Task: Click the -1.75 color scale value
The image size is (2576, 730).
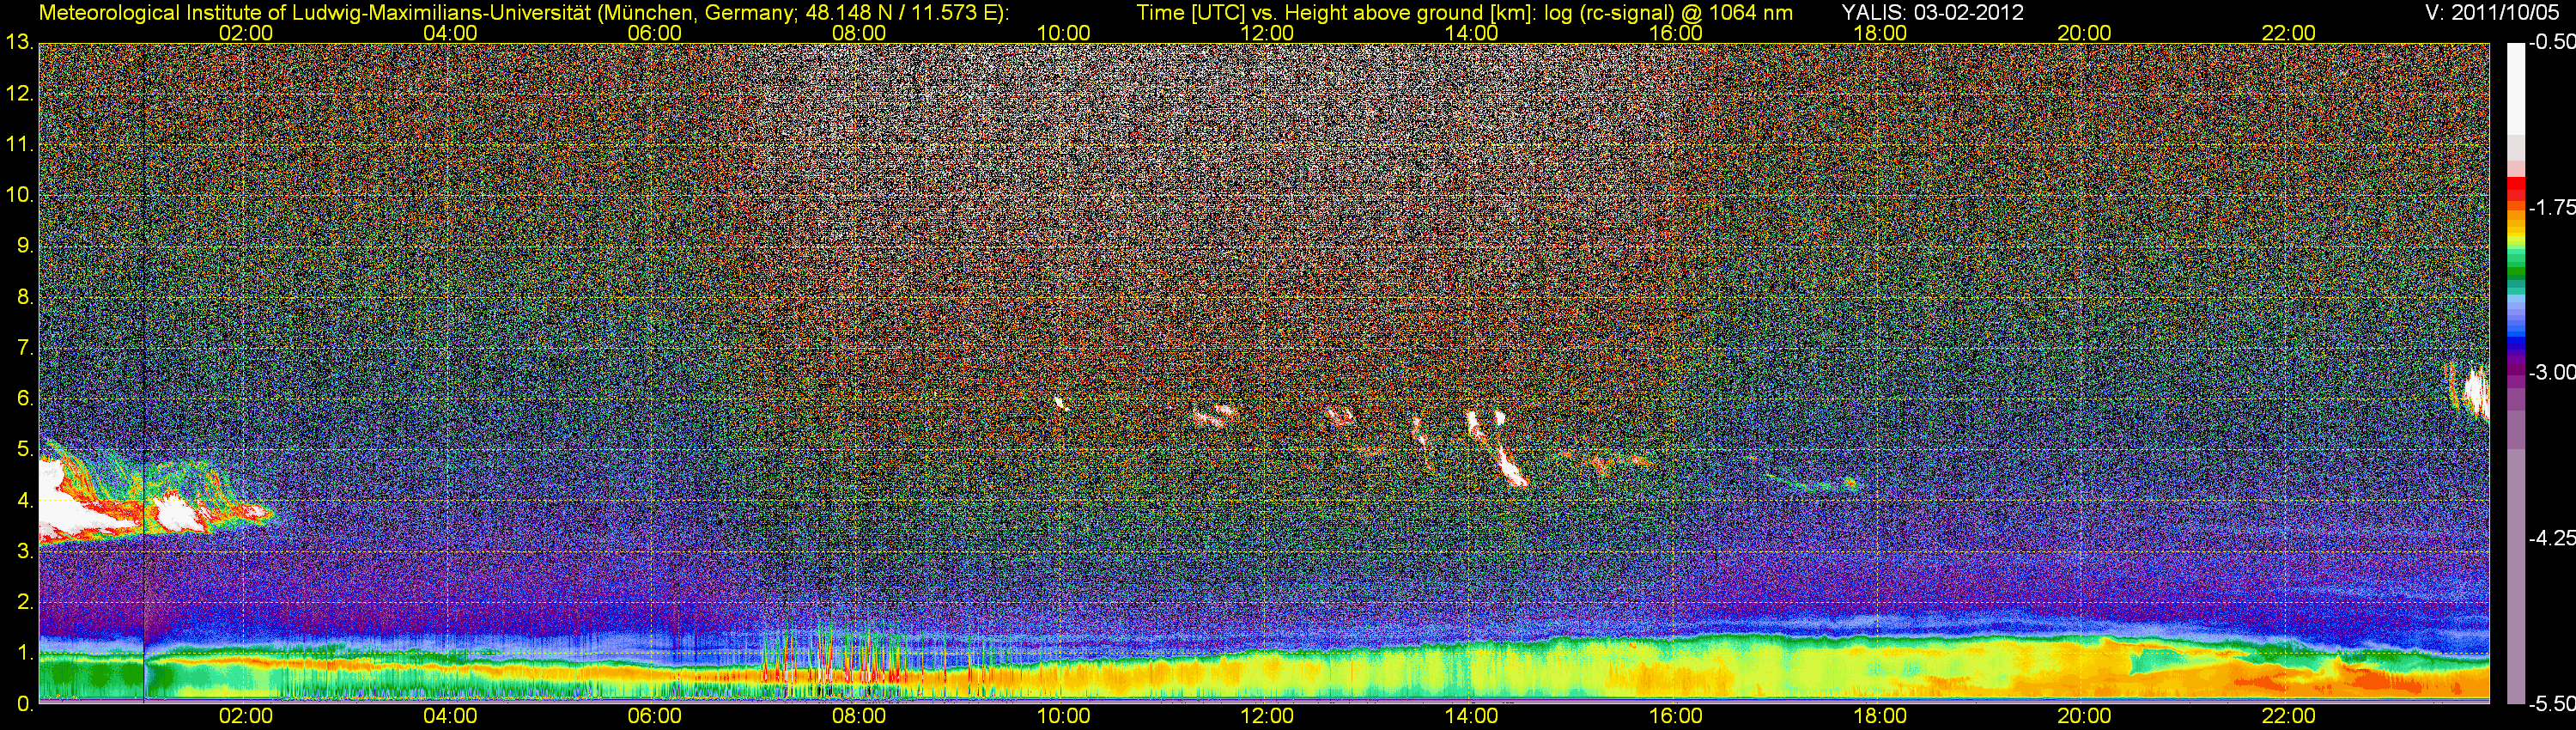Action: tap(2552, 208)
